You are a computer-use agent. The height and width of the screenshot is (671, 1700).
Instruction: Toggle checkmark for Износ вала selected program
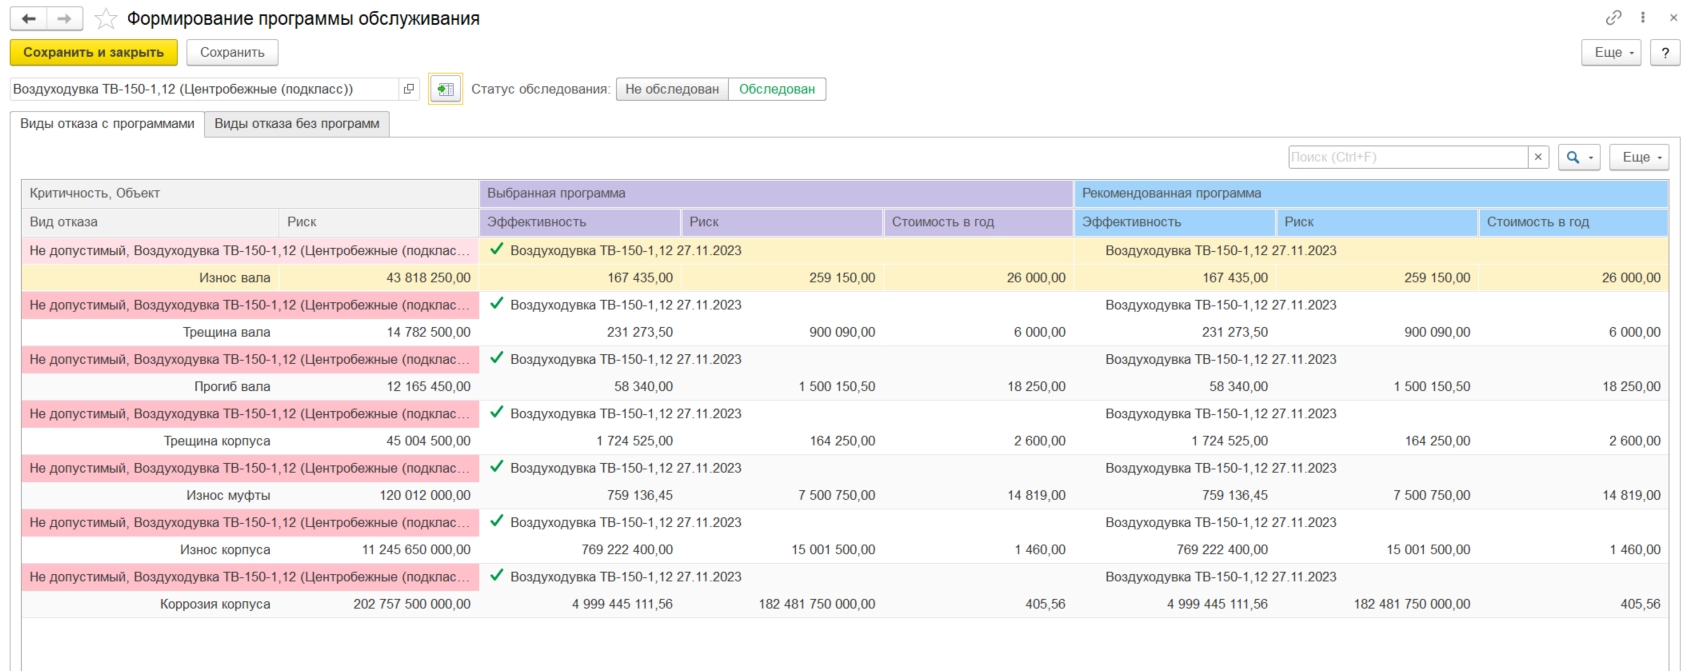pyautogui.click(x=497, y=250)
